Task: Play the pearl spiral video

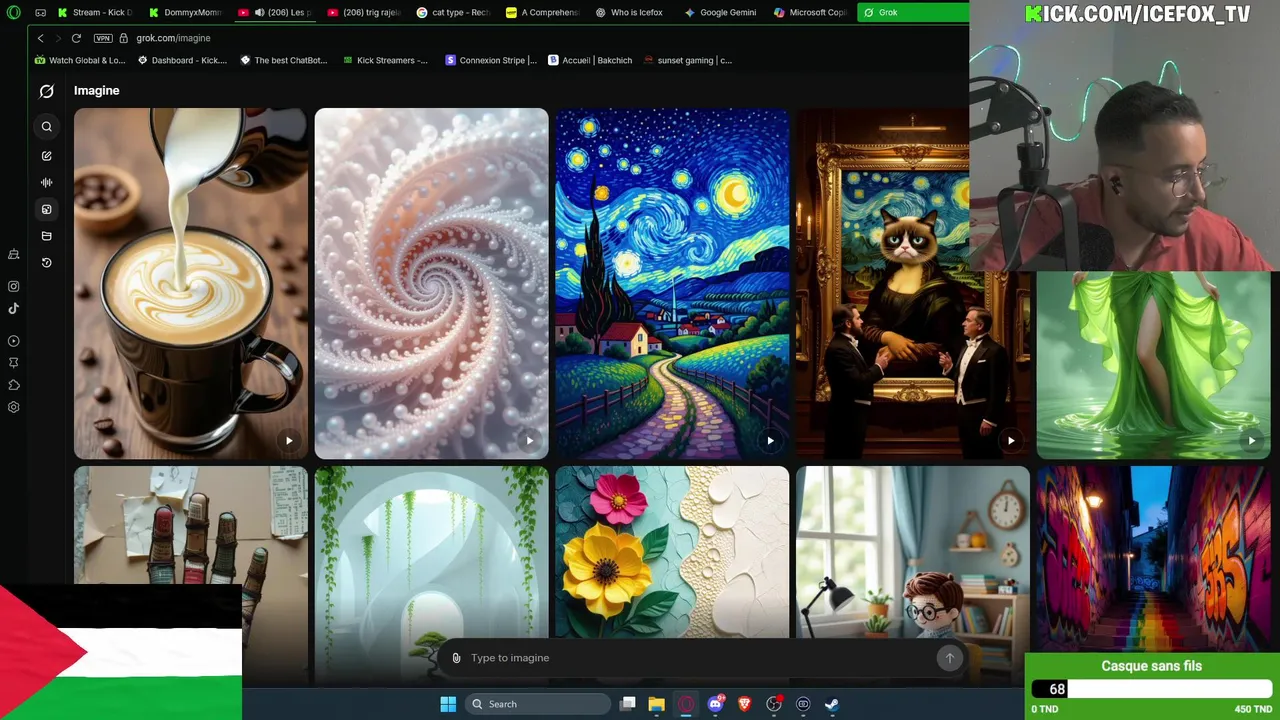Action: [x=529, y=440]
